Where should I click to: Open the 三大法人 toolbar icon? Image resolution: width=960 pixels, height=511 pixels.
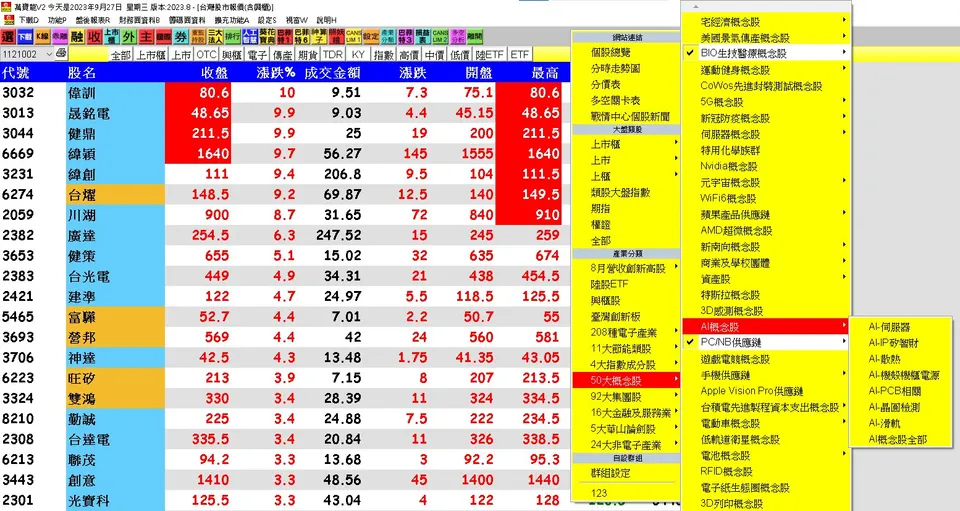[x=215, y=37]
